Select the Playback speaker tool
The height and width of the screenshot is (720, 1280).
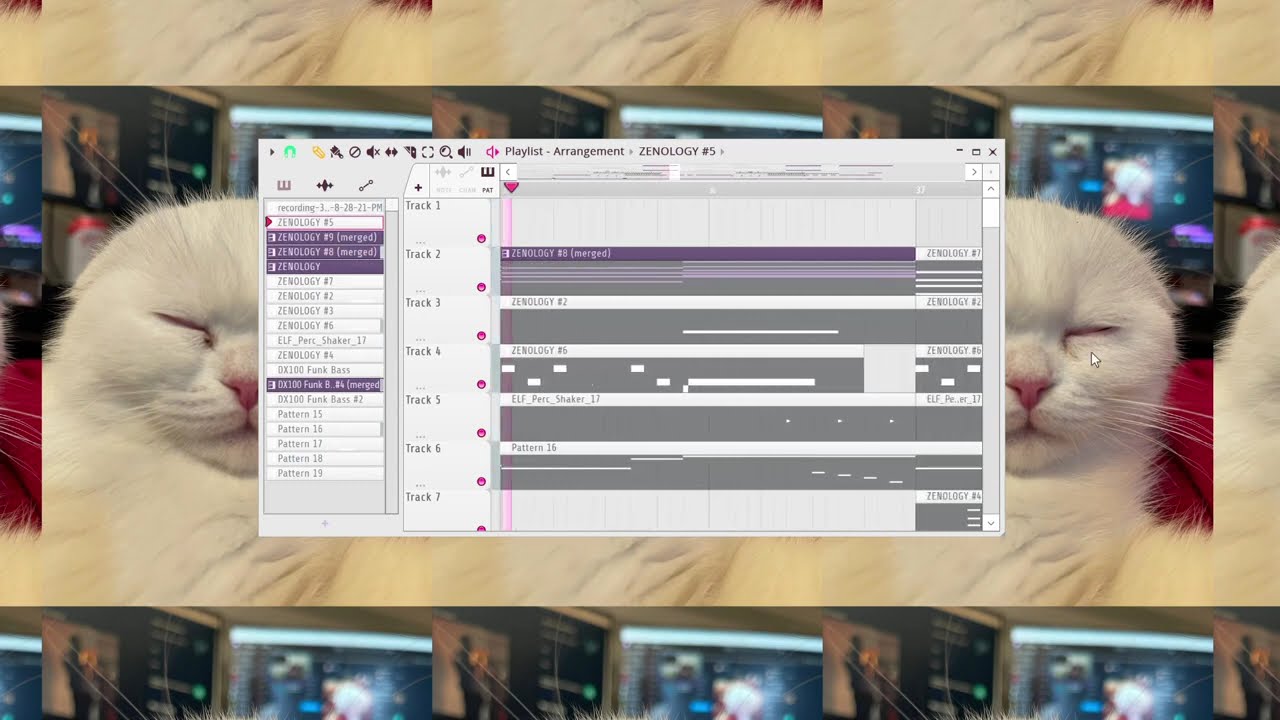464,152
